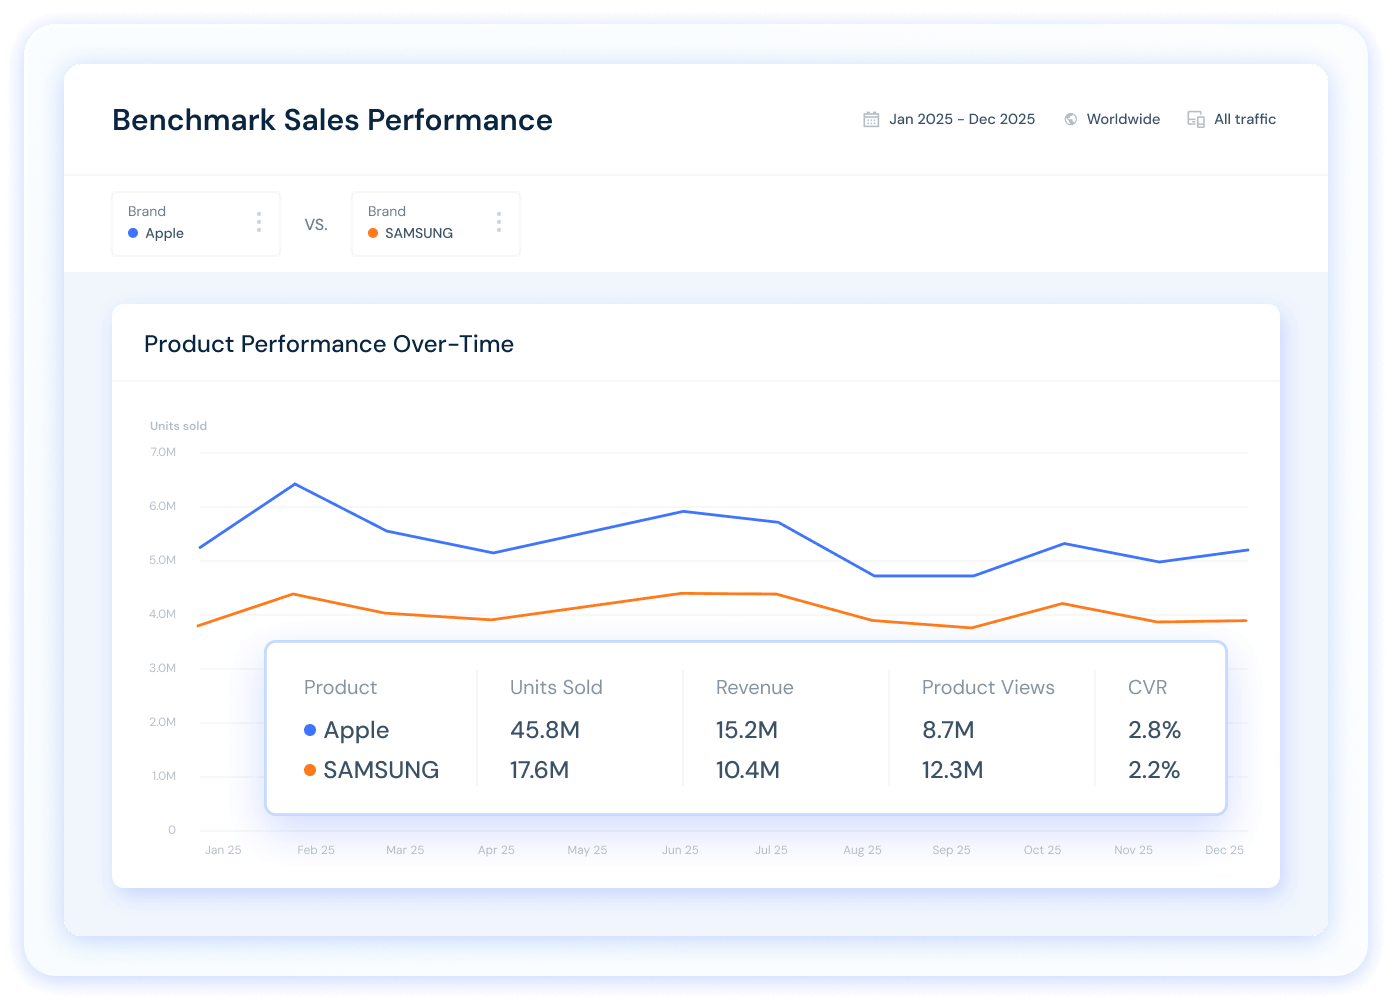The width and height of the screenshot is (1392, 1000).
Task: Click the 4.0M y-axis label
Action: (x=163, y=614)
